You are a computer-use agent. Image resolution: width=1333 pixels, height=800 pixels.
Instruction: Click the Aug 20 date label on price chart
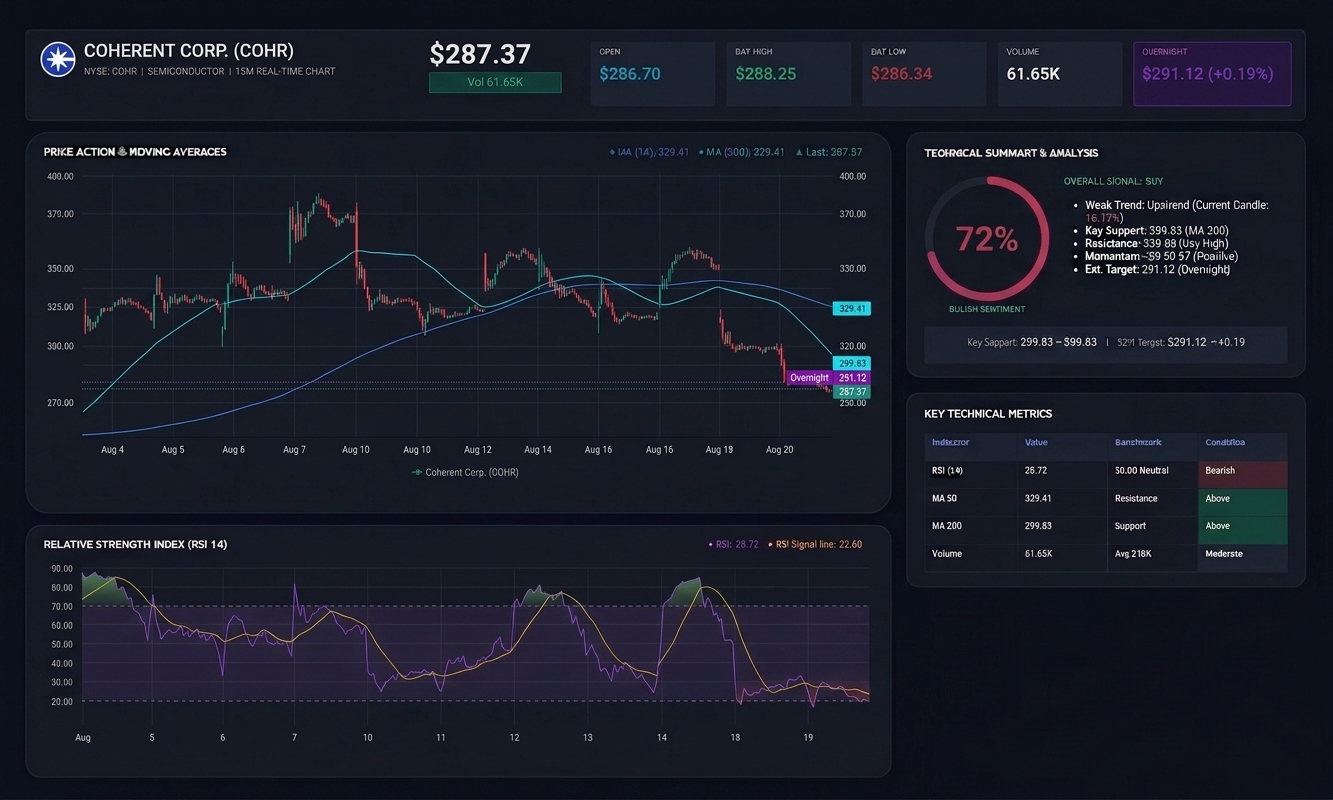(x=780, y=450)
